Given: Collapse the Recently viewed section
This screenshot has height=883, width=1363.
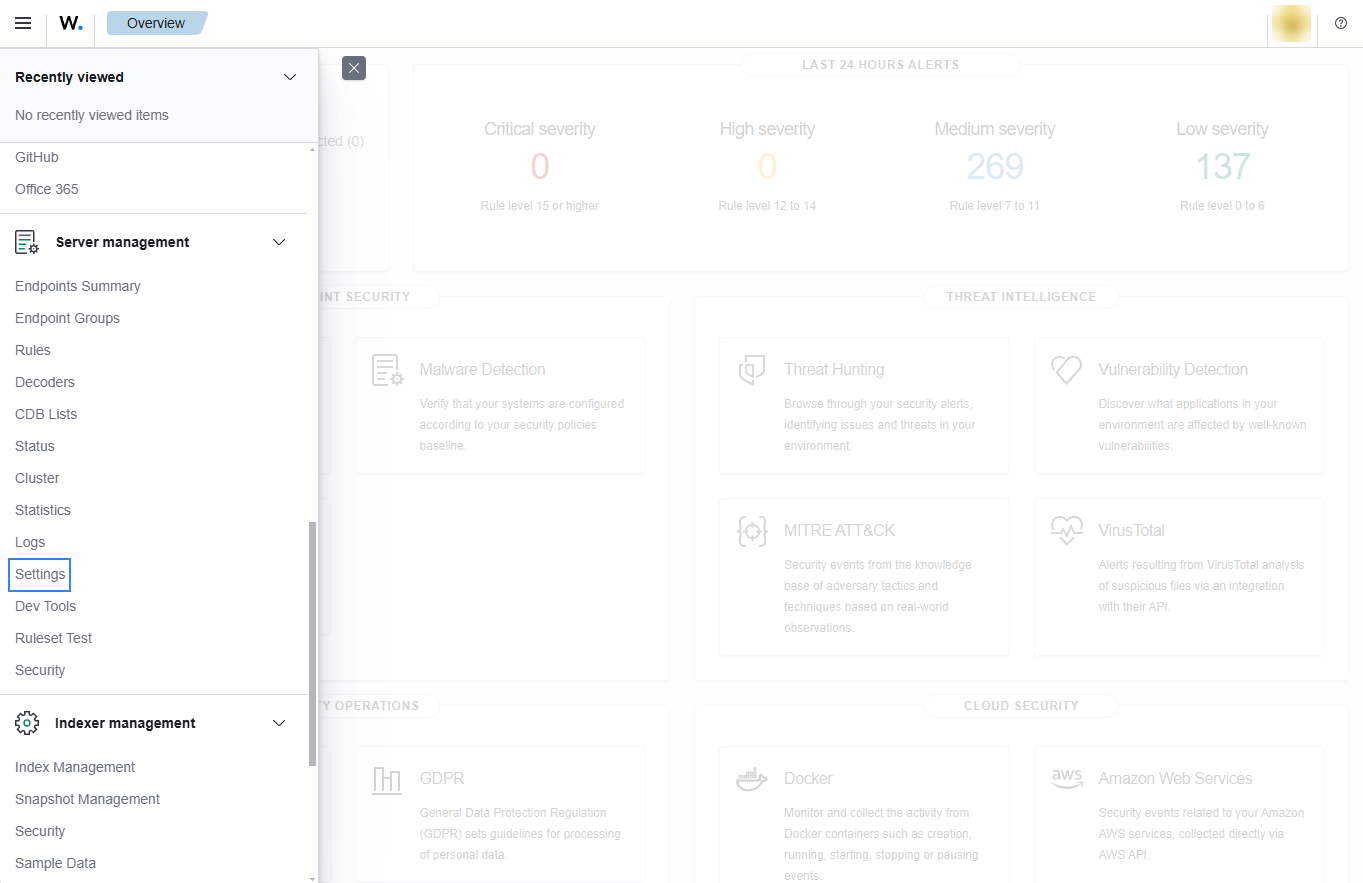Looking at the screenshot, I should tap(290, 77).
